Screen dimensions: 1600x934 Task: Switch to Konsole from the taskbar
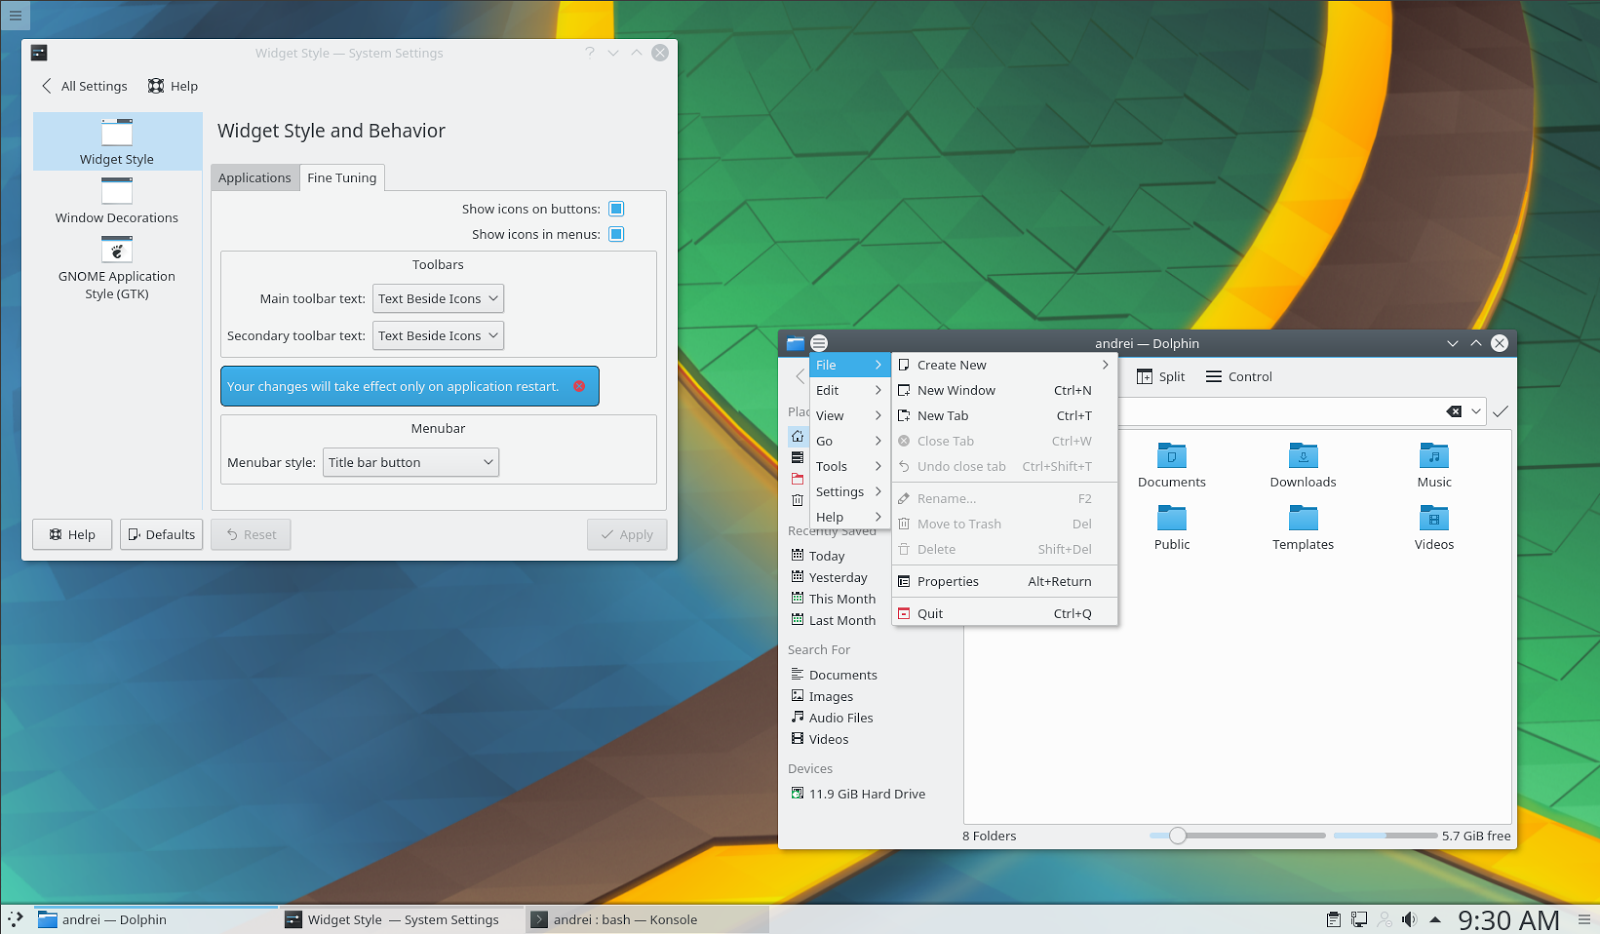point(647,919)
